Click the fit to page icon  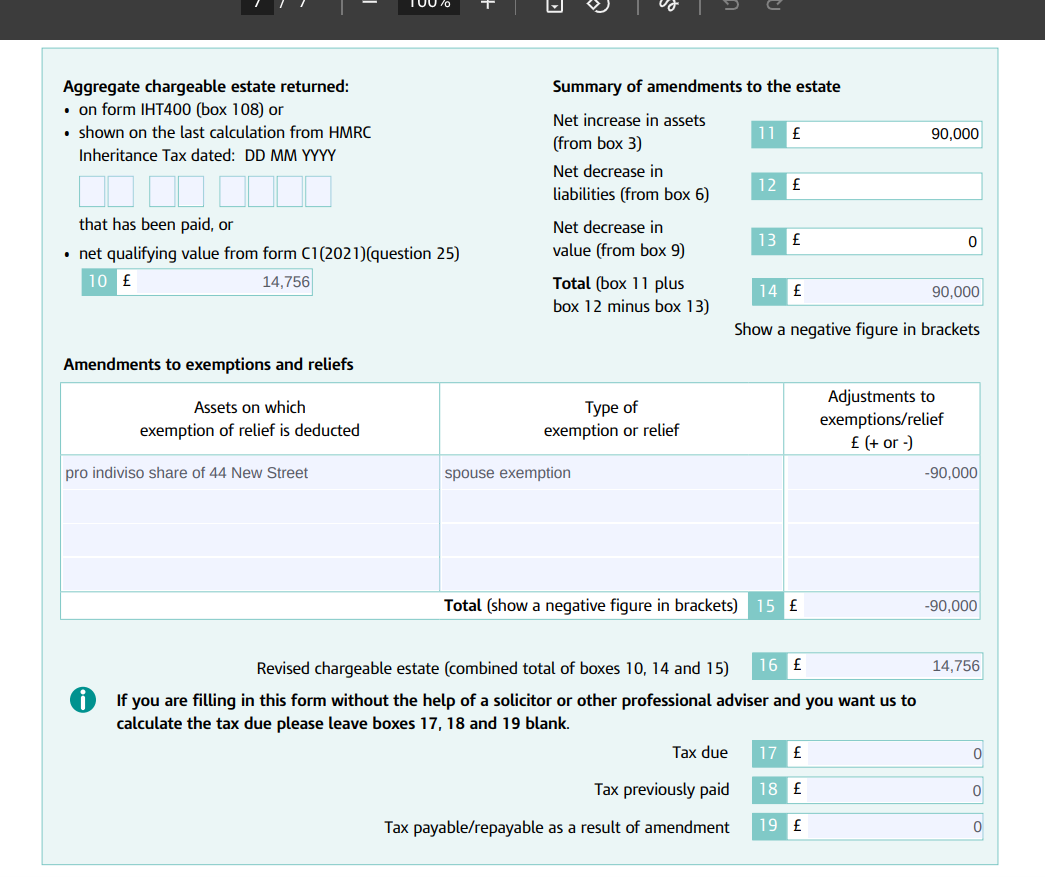click(x=554, y=6)
